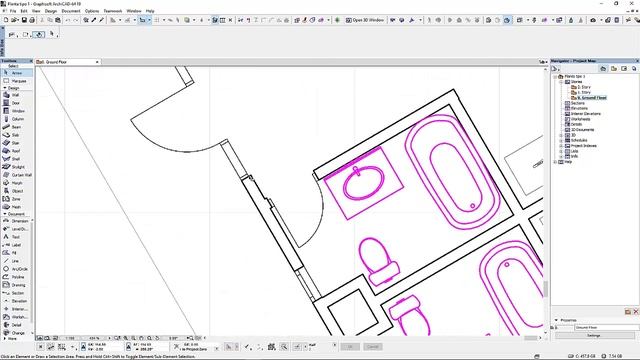Open the Edit menu
Image resolution: width=640 pixels, height=360 pixels.
(24, 11)
